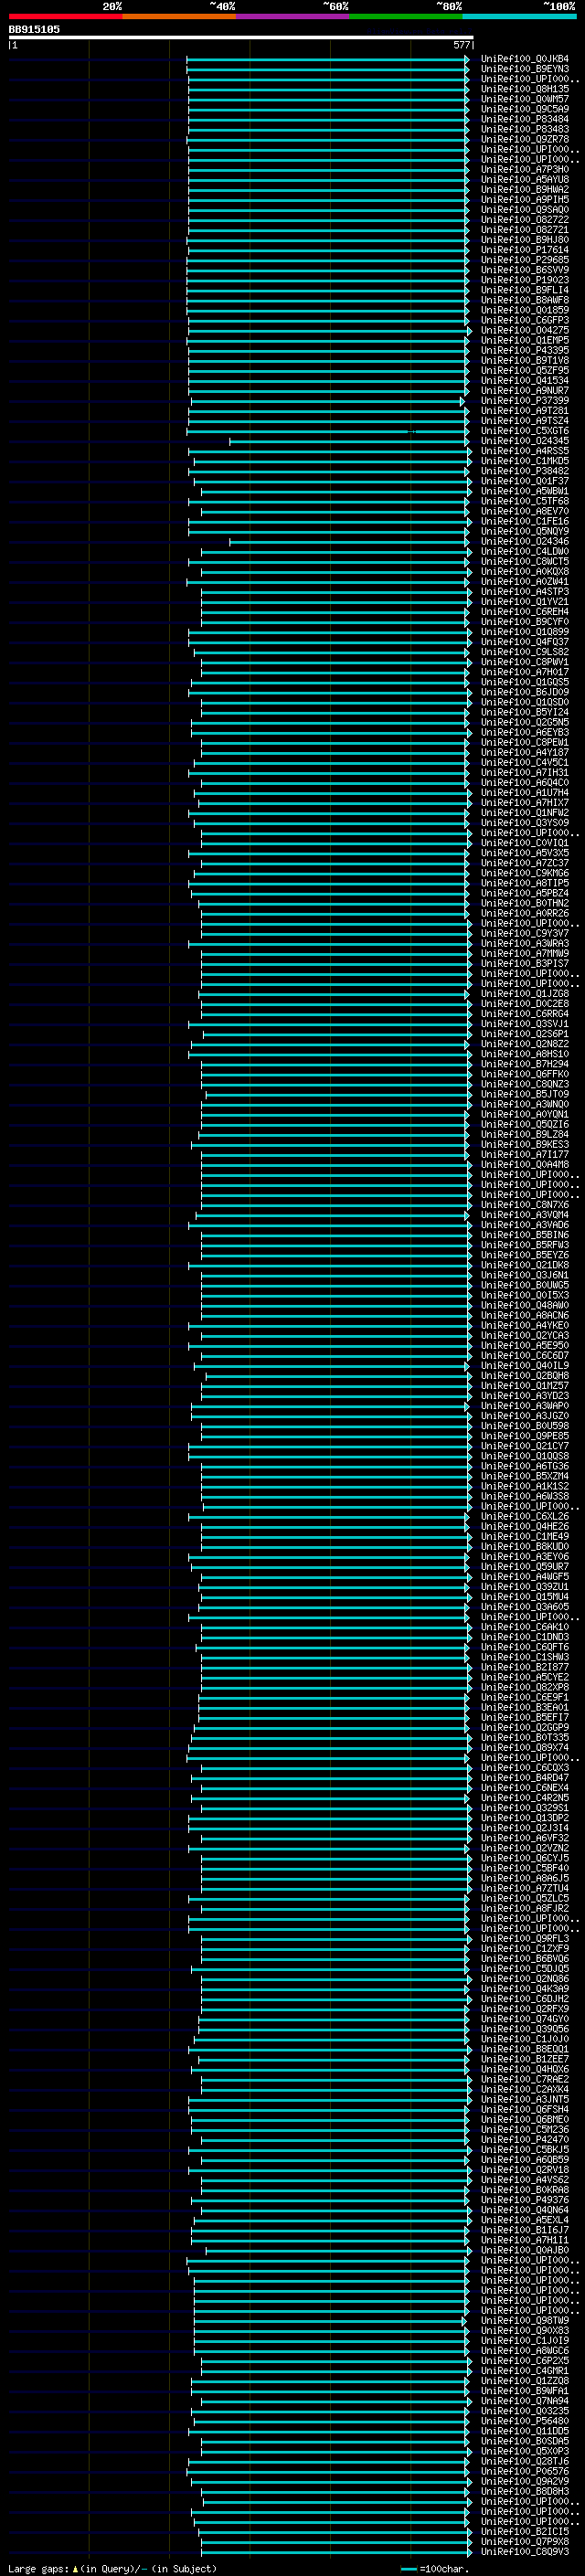
Task: Choose hit UniRef100_P38482
Action: [525, 471]
